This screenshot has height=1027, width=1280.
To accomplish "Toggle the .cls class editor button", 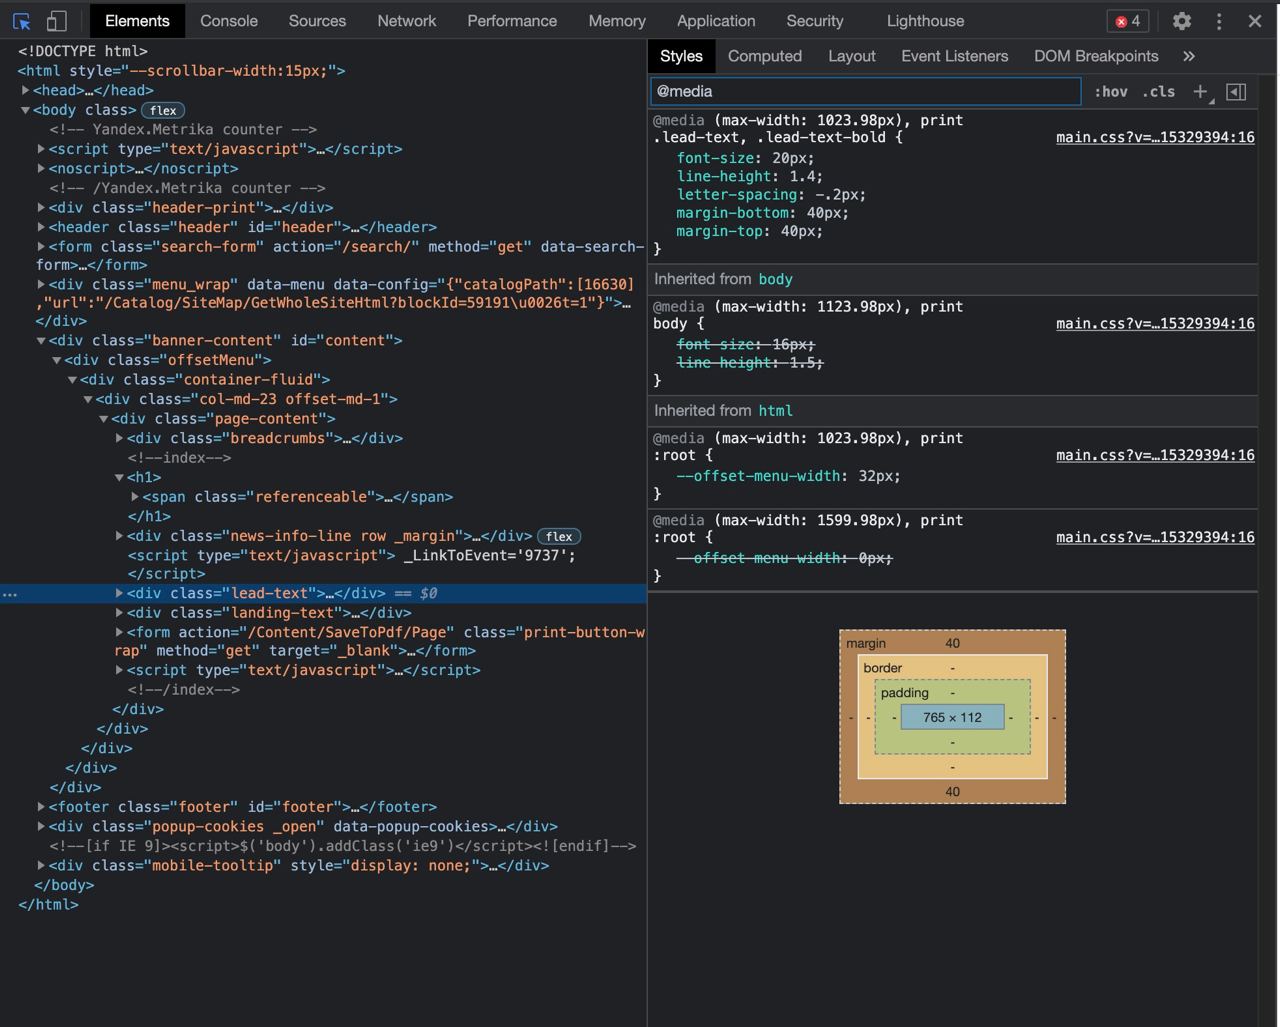I will (1159, 92).
